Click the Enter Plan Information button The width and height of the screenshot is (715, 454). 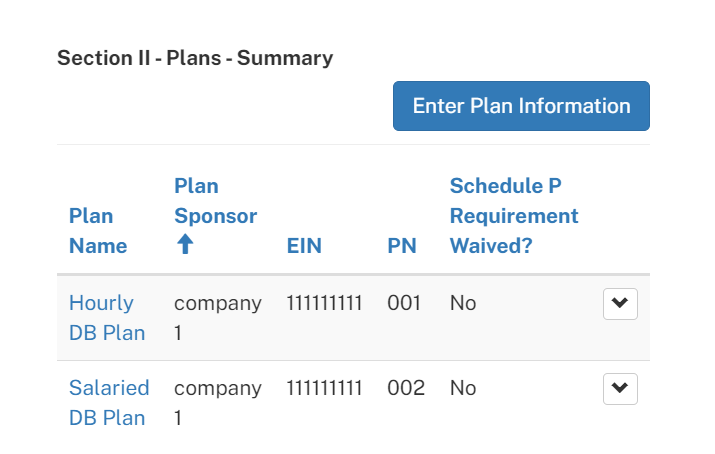[x=521, y=106]
